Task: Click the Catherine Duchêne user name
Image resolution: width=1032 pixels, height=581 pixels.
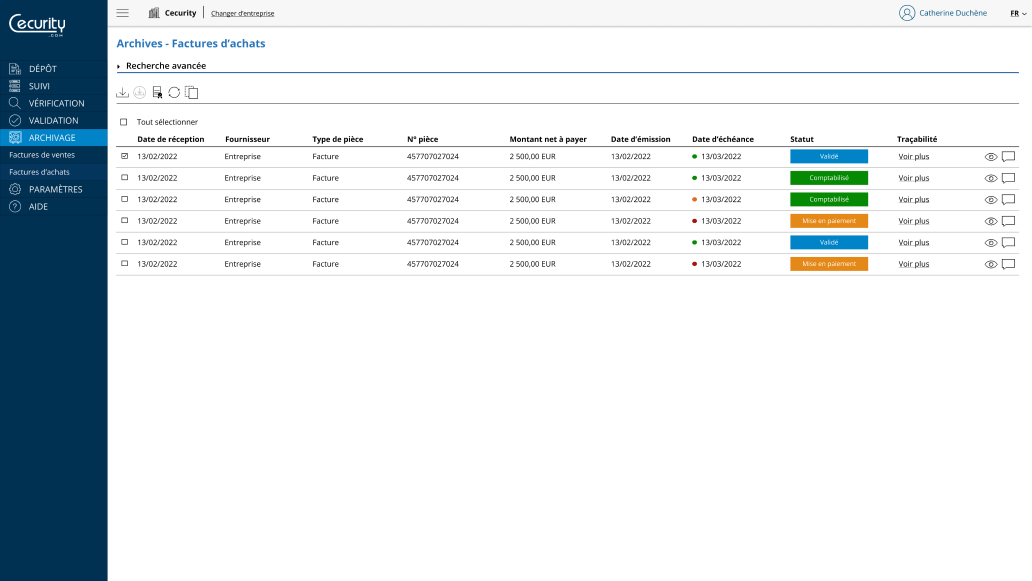Action: [x=953, y=13]
